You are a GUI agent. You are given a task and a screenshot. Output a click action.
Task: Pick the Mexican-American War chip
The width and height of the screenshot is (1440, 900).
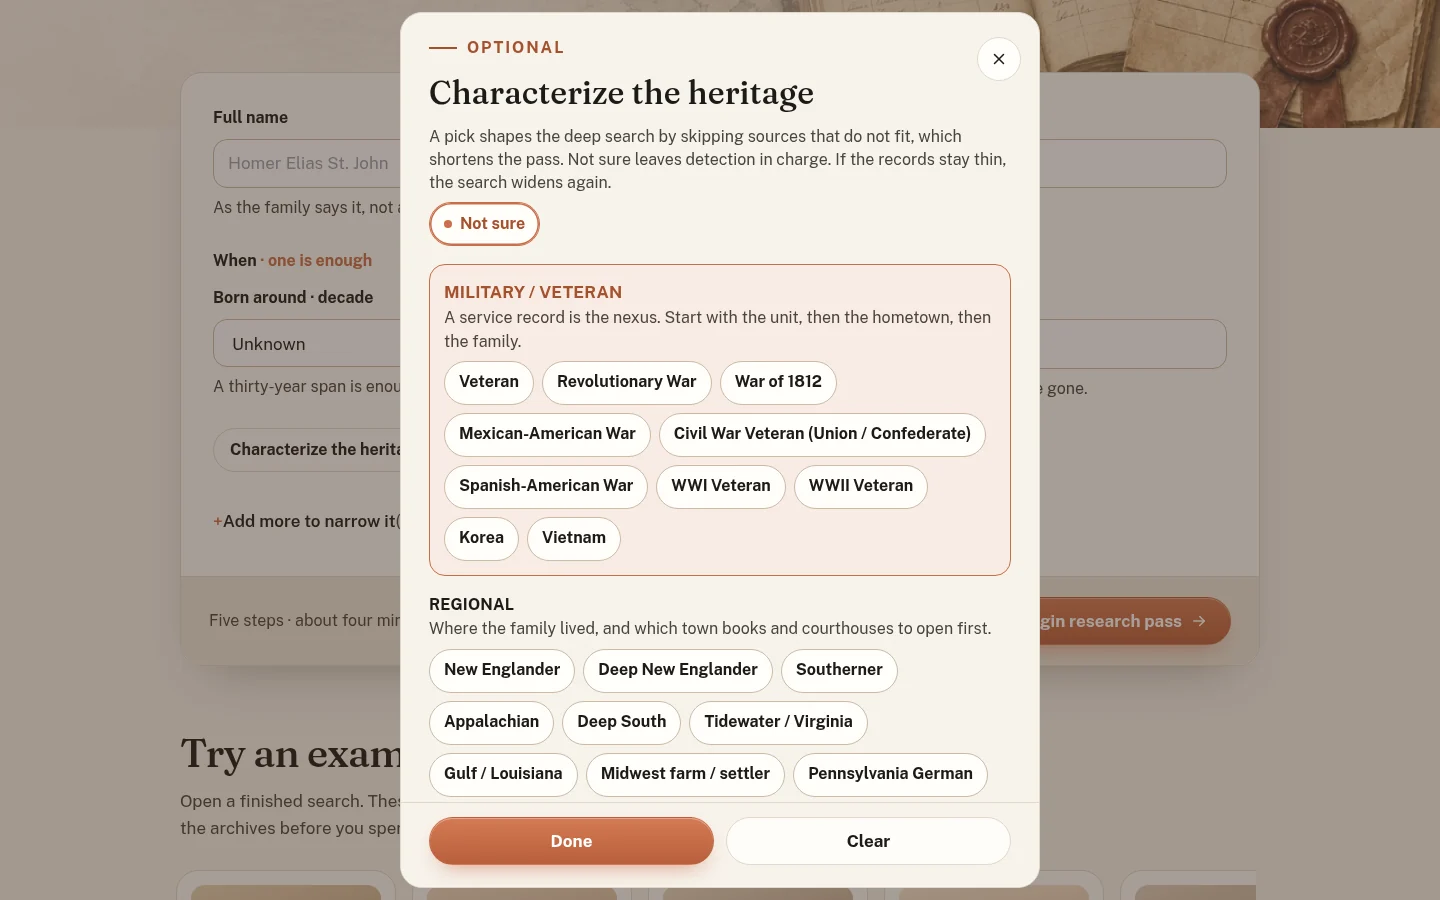coord(547,434)
